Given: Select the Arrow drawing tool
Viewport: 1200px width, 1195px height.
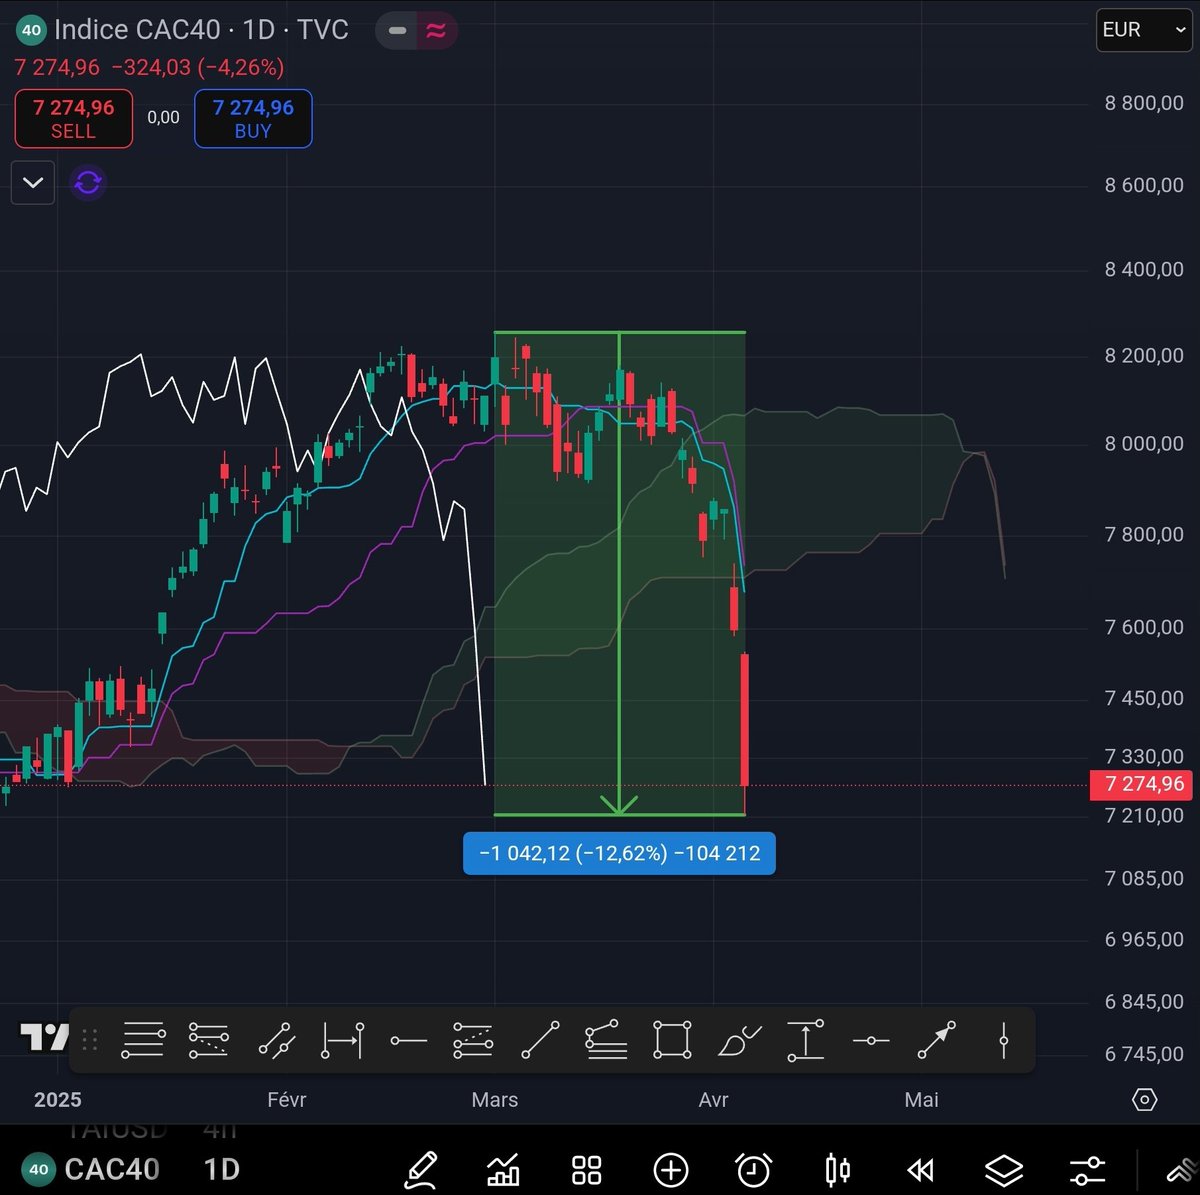Looking at the screenshot, I should [936, 1040].
